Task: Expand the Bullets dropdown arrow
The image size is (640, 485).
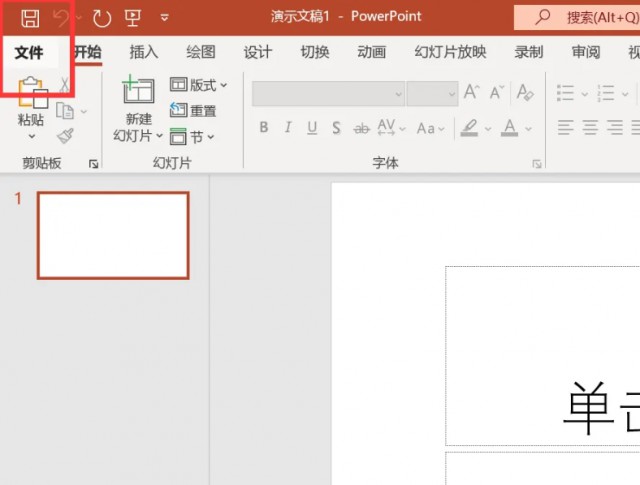Action: click(x=584, y=94)
